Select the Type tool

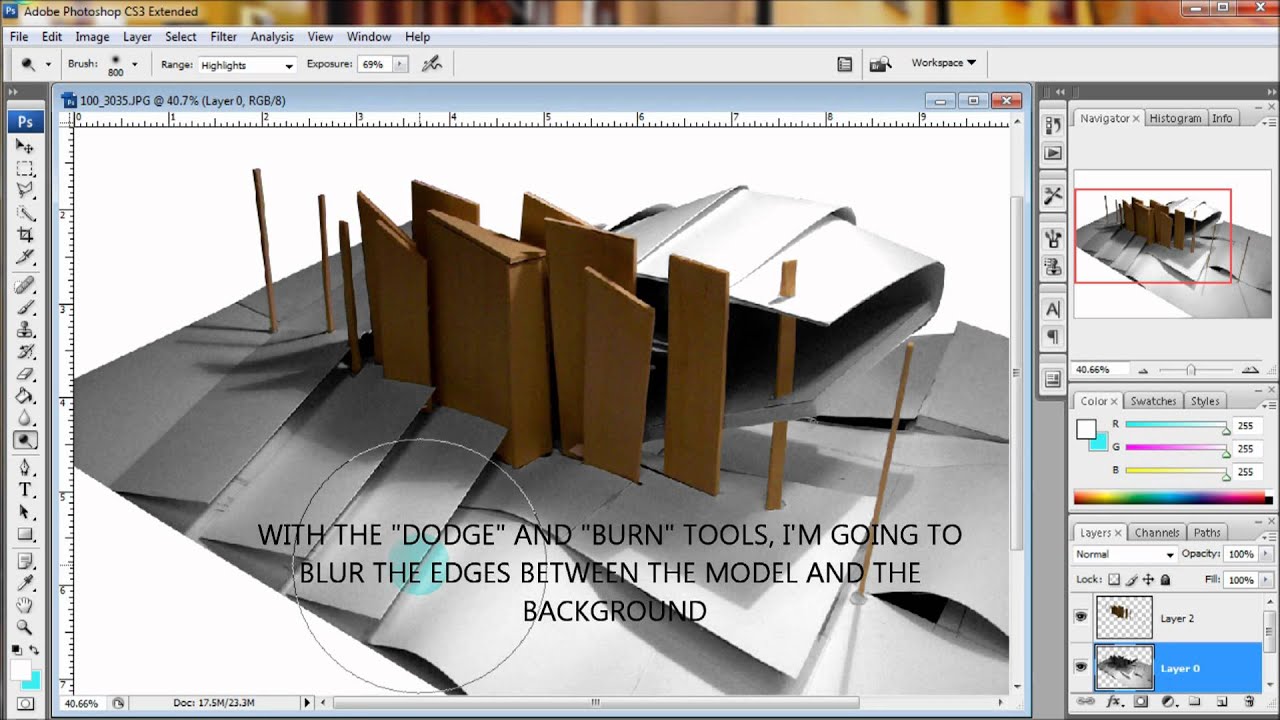(x=25, y=490)
